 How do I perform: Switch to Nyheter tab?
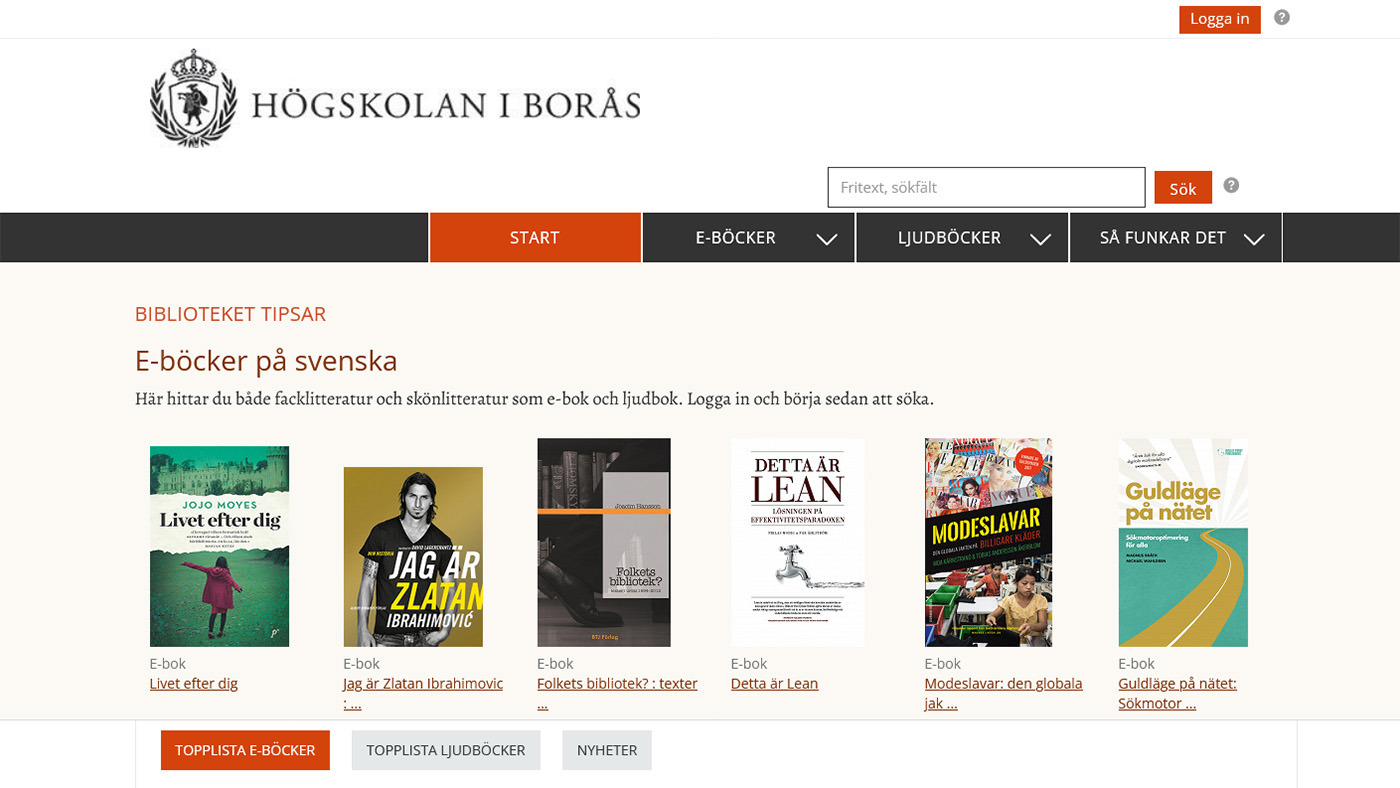pyautogui.click(x=607, y=750)
